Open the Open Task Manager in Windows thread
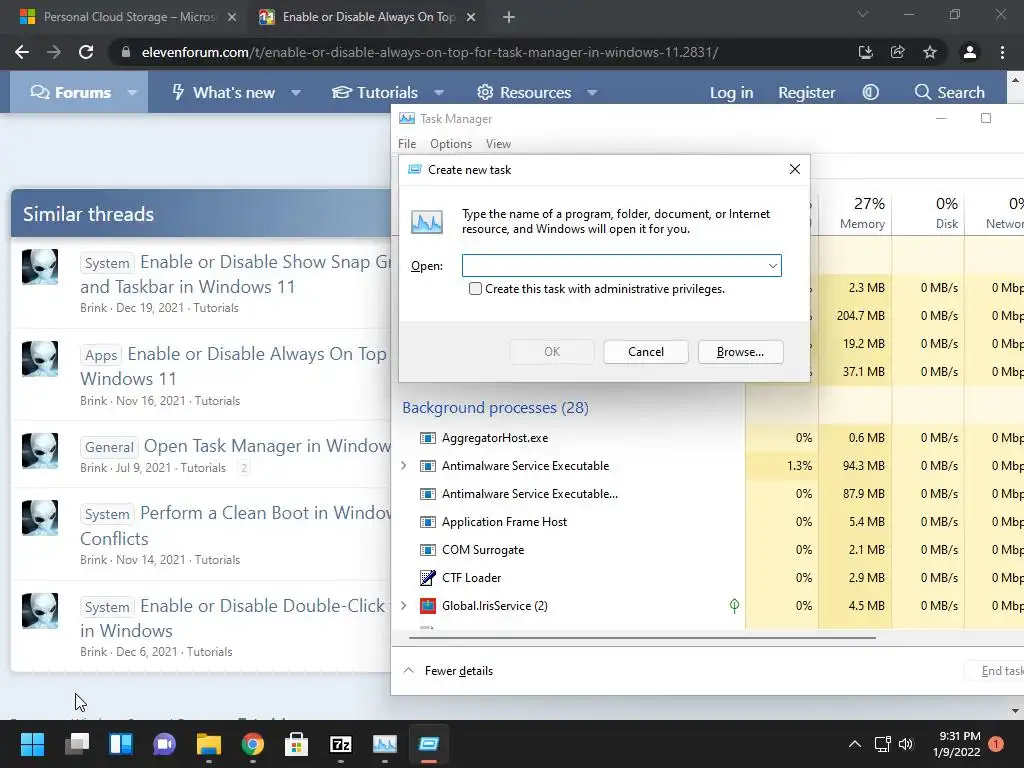 pos(267,446)
